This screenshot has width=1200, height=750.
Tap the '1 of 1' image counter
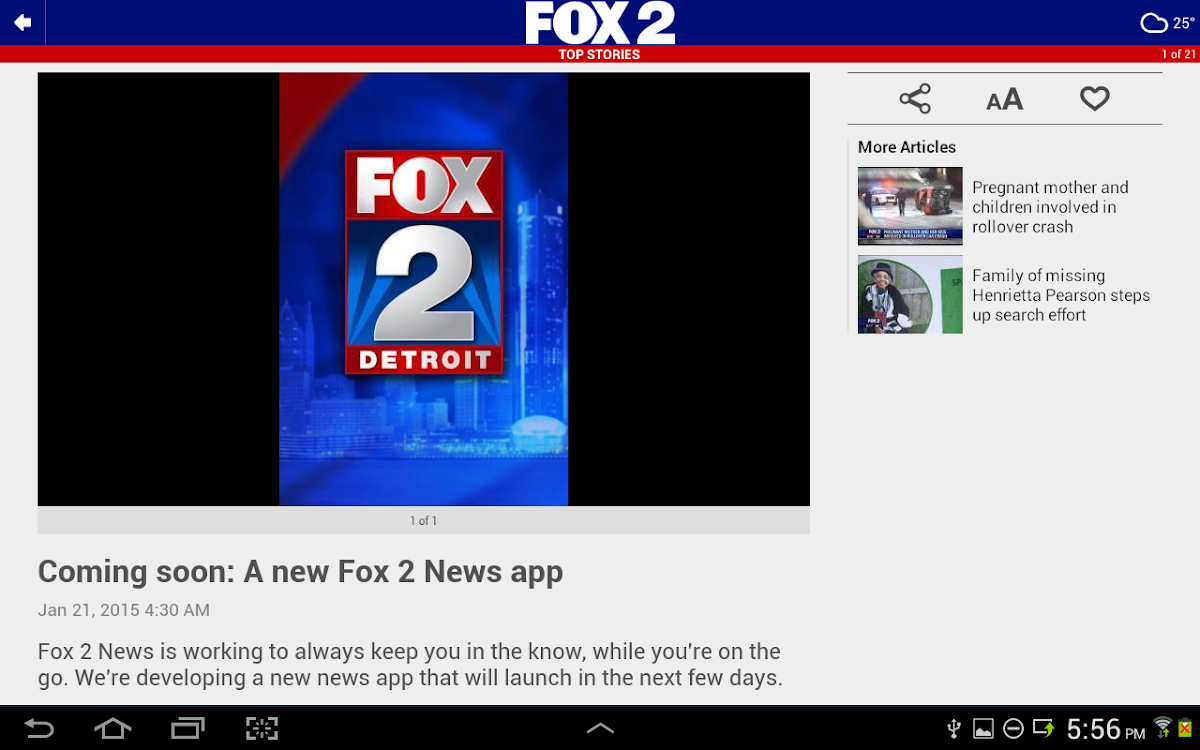click(424, 520)
